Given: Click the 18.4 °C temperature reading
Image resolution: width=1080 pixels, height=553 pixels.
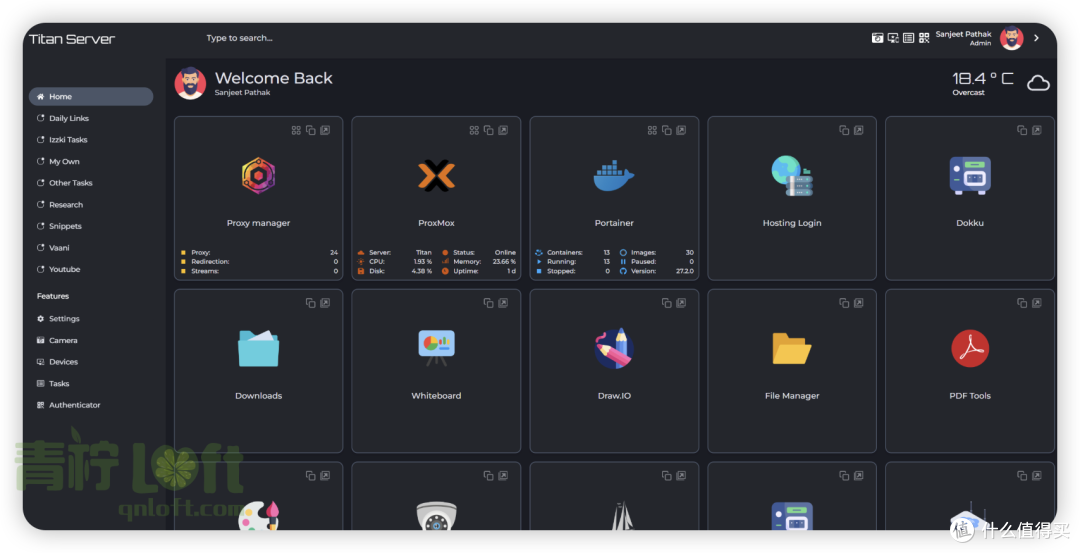Looking at the screenshot, I should (x=983, y=79).
